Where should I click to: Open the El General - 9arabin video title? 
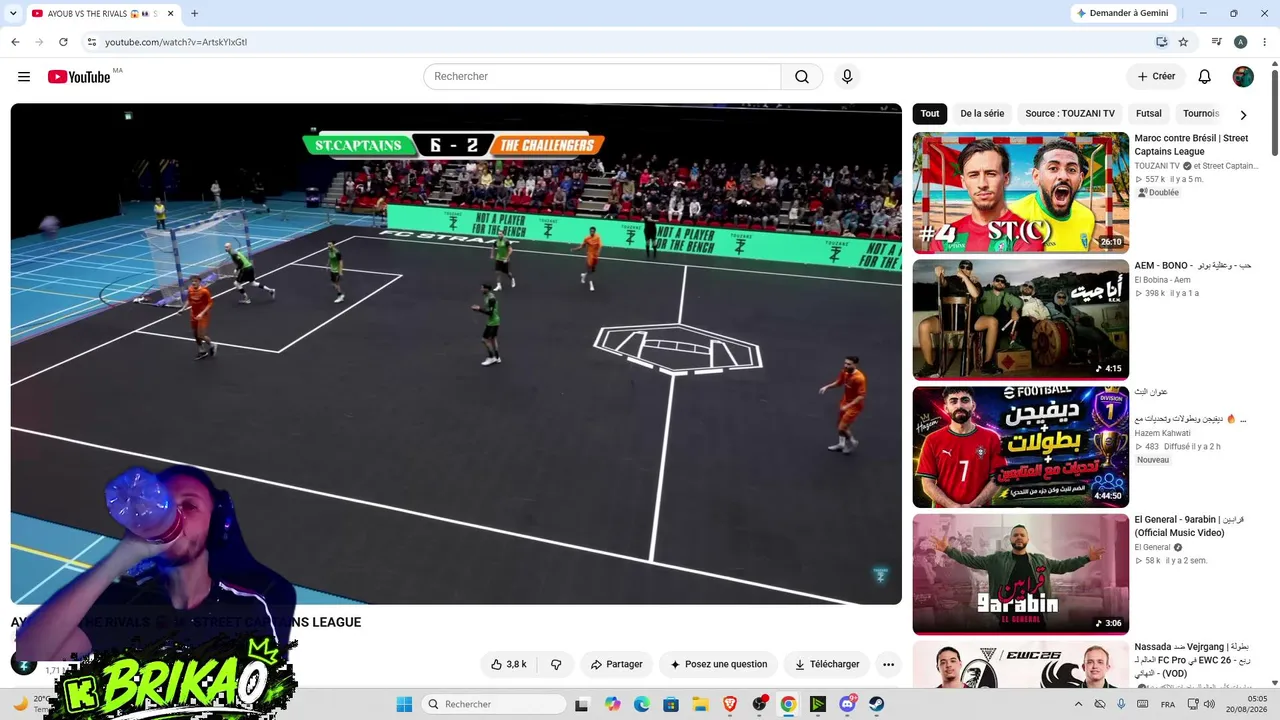pos(1189,526)
